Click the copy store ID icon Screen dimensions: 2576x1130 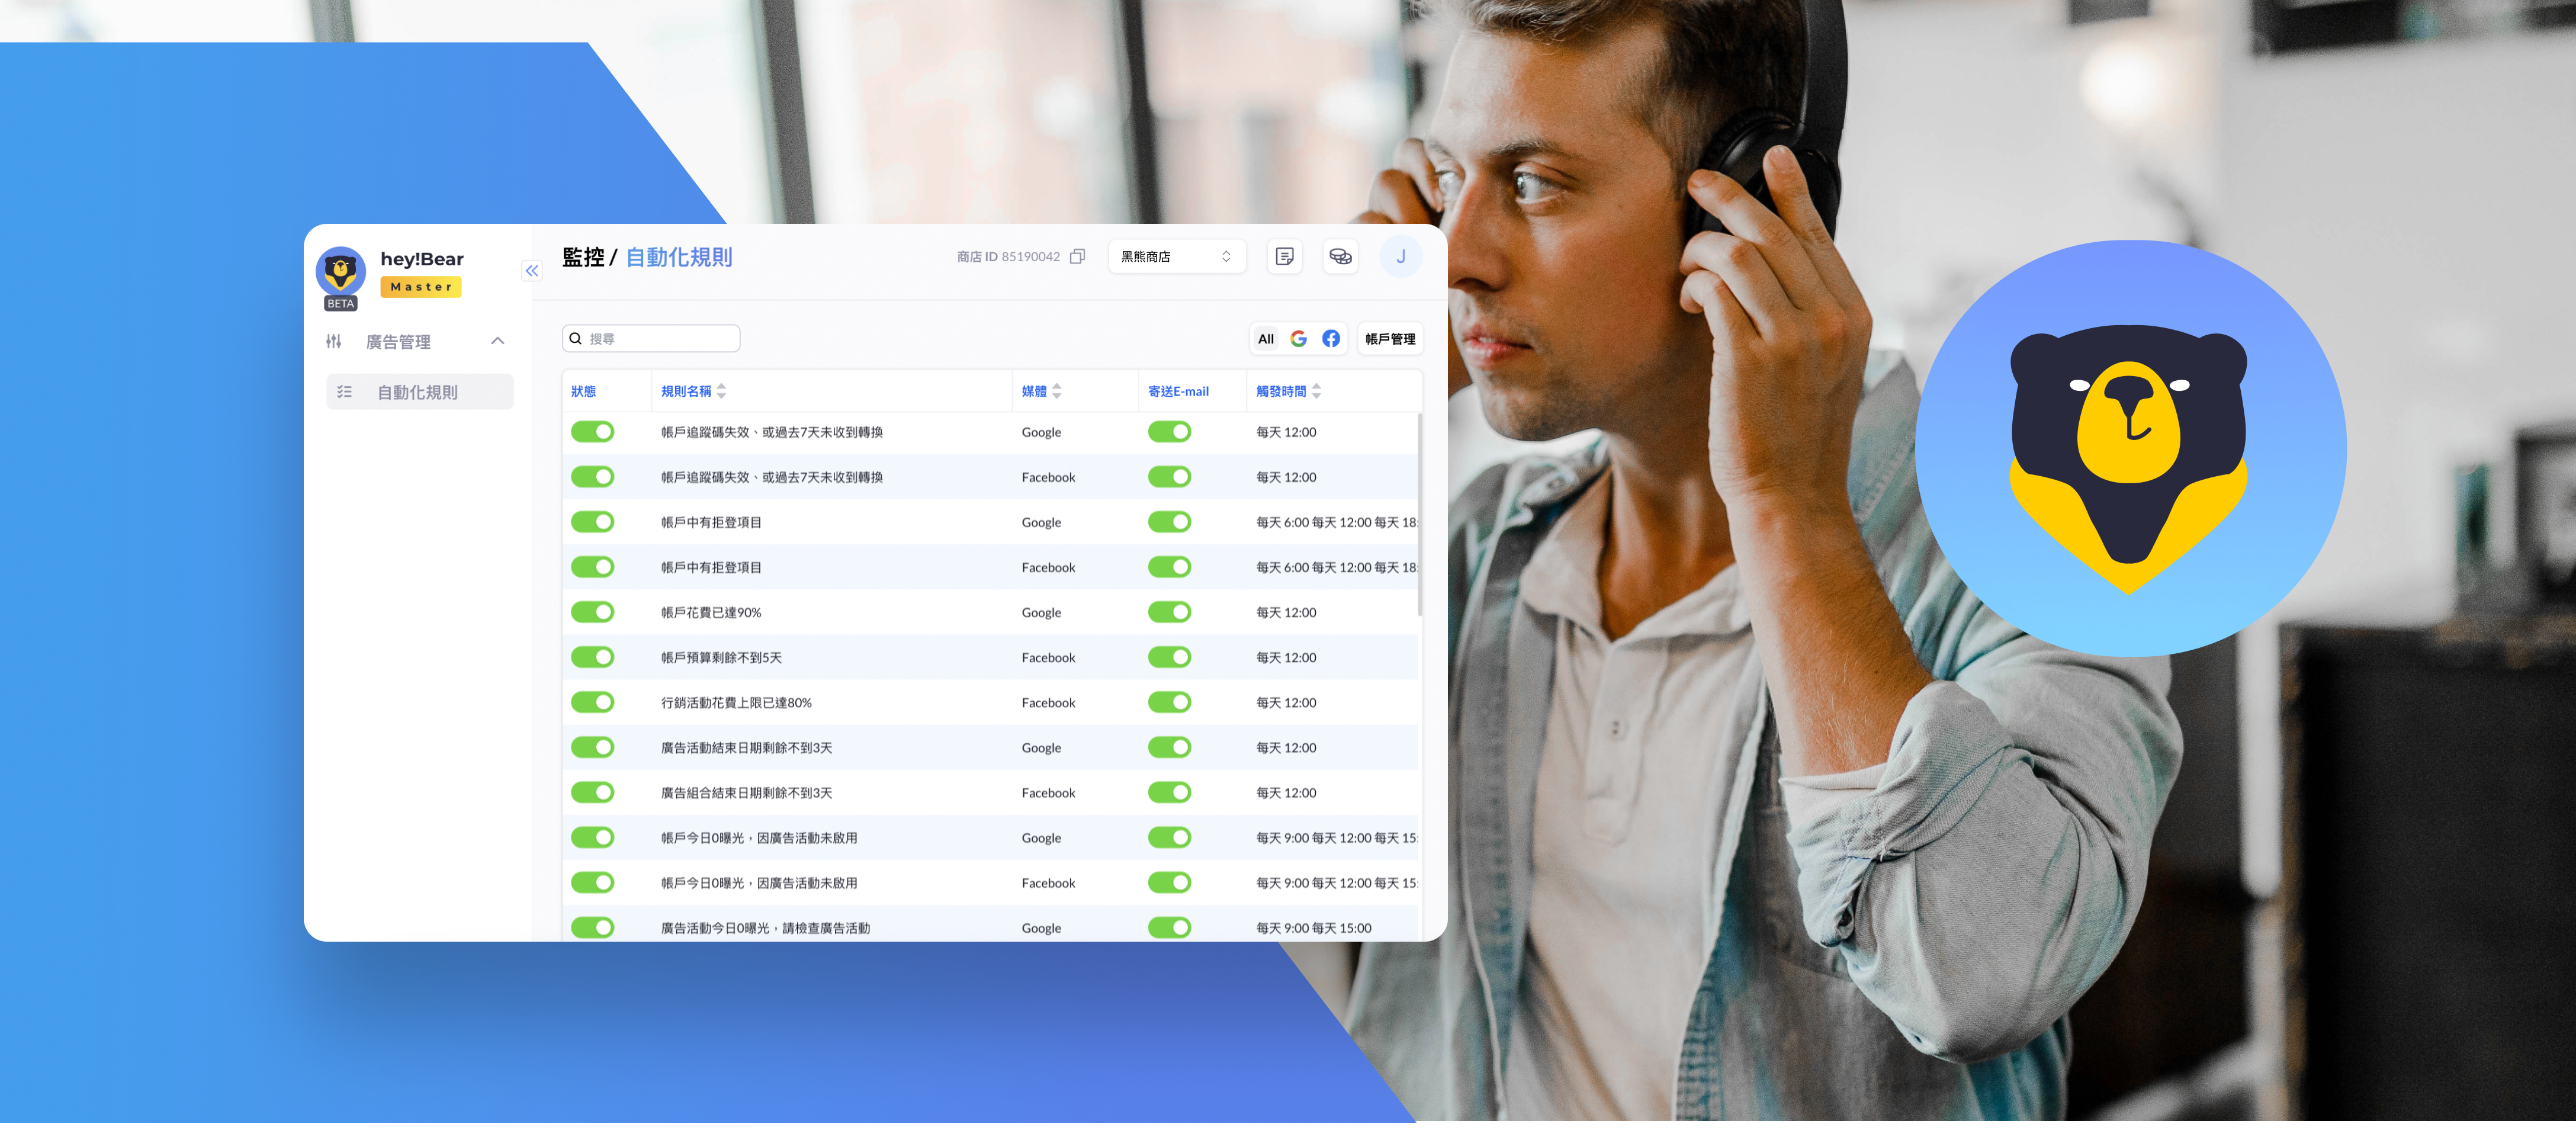[1077, 257]
